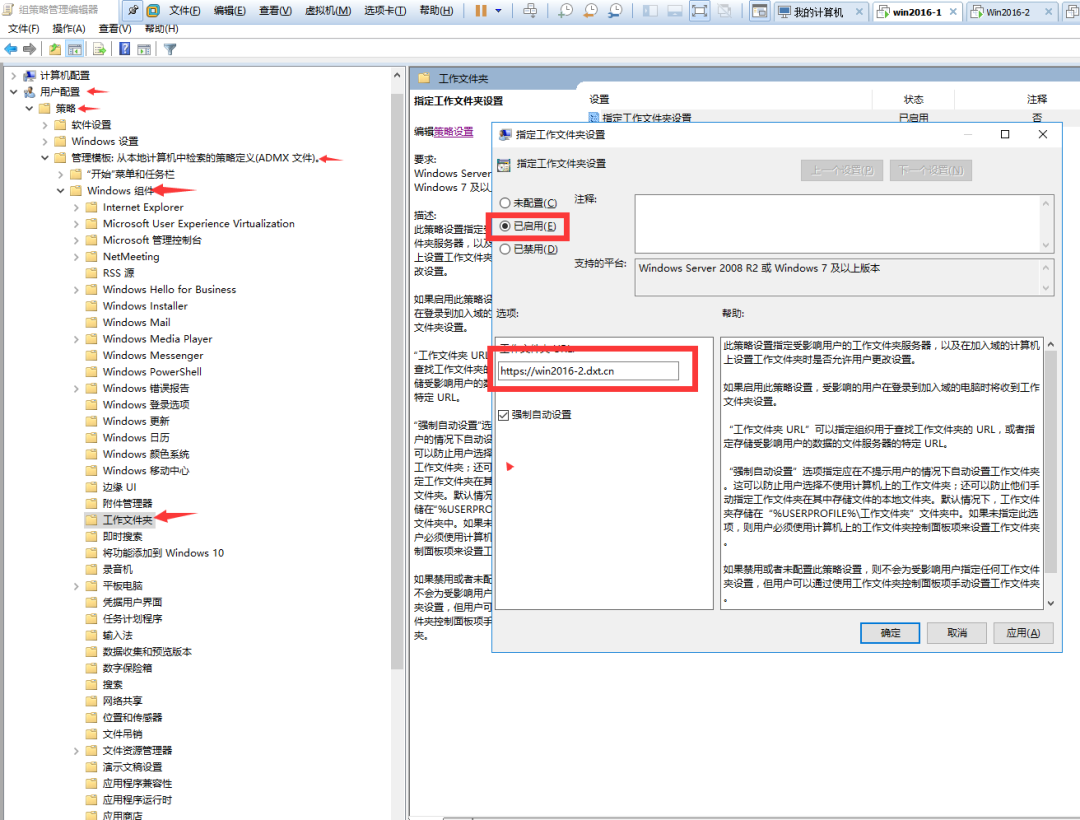Click the VMware pin icon

133,10
